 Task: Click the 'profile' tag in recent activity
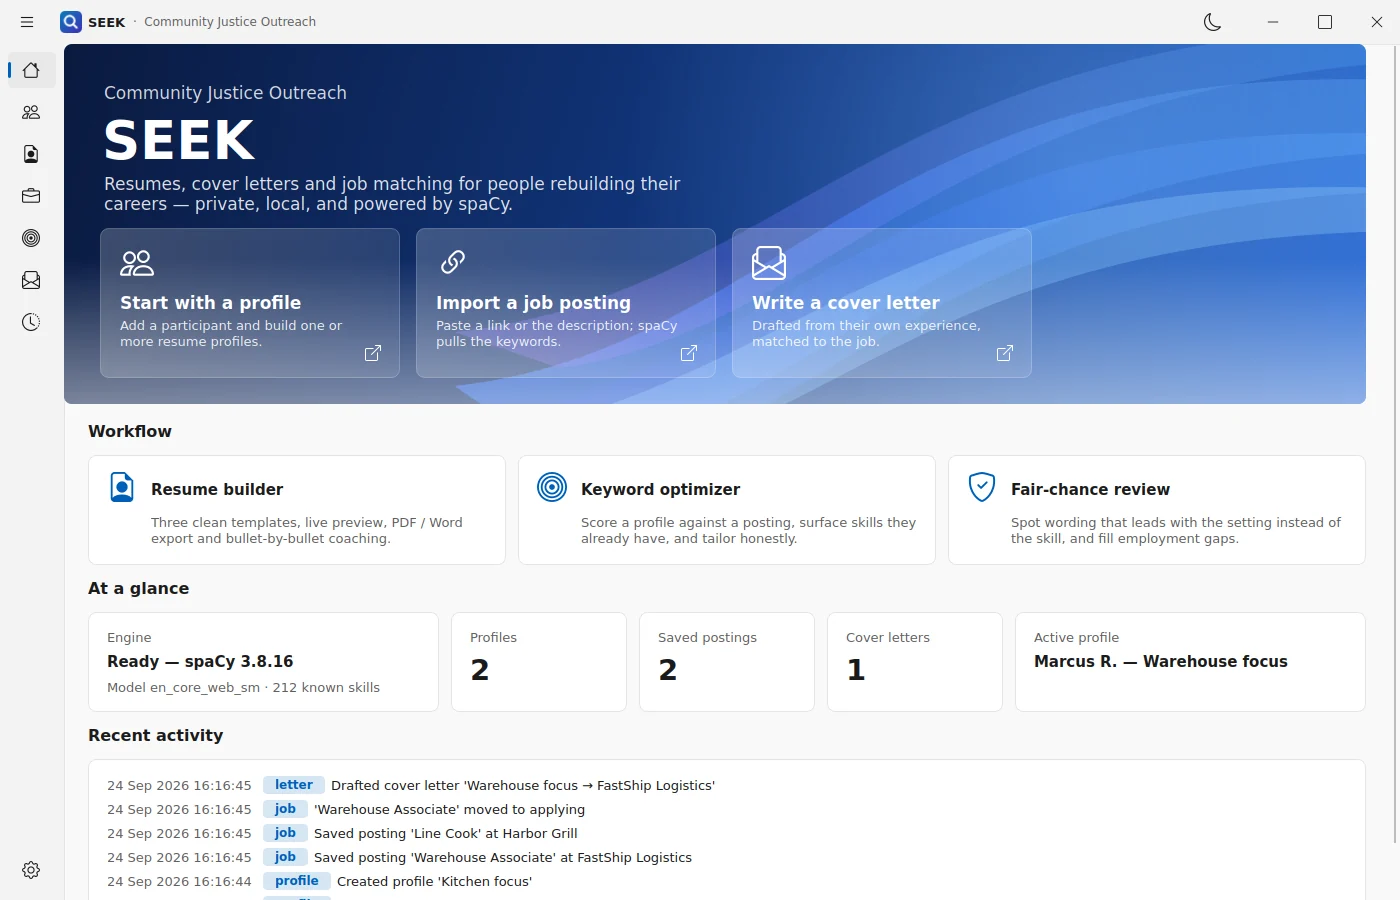coord(297,881)
